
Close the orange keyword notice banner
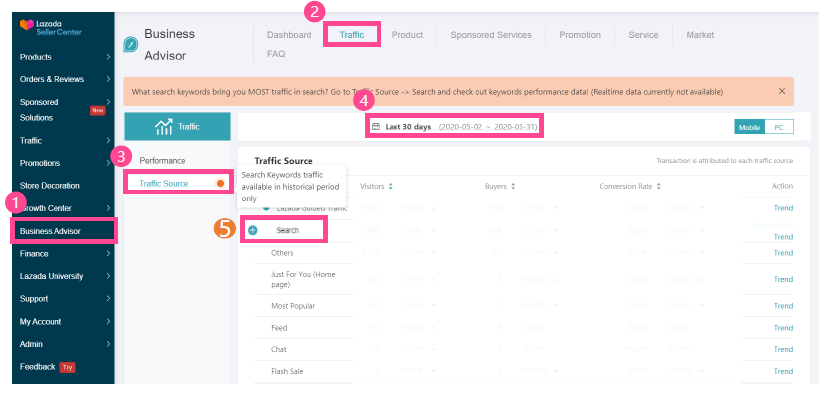coord(781,91)
